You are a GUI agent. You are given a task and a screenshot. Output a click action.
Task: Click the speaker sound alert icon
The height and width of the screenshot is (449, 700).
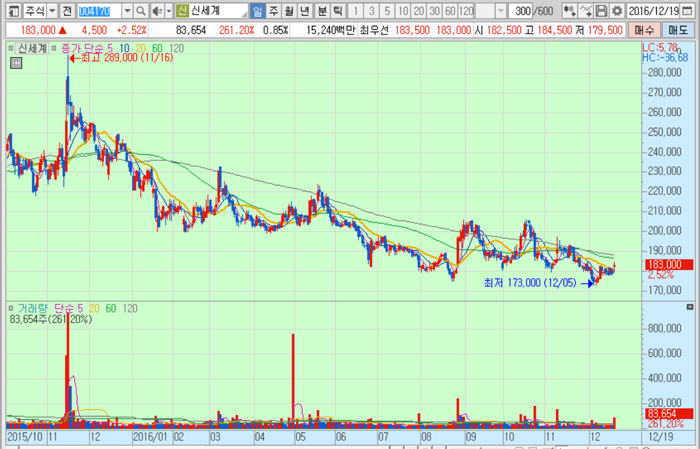[156, 11]
